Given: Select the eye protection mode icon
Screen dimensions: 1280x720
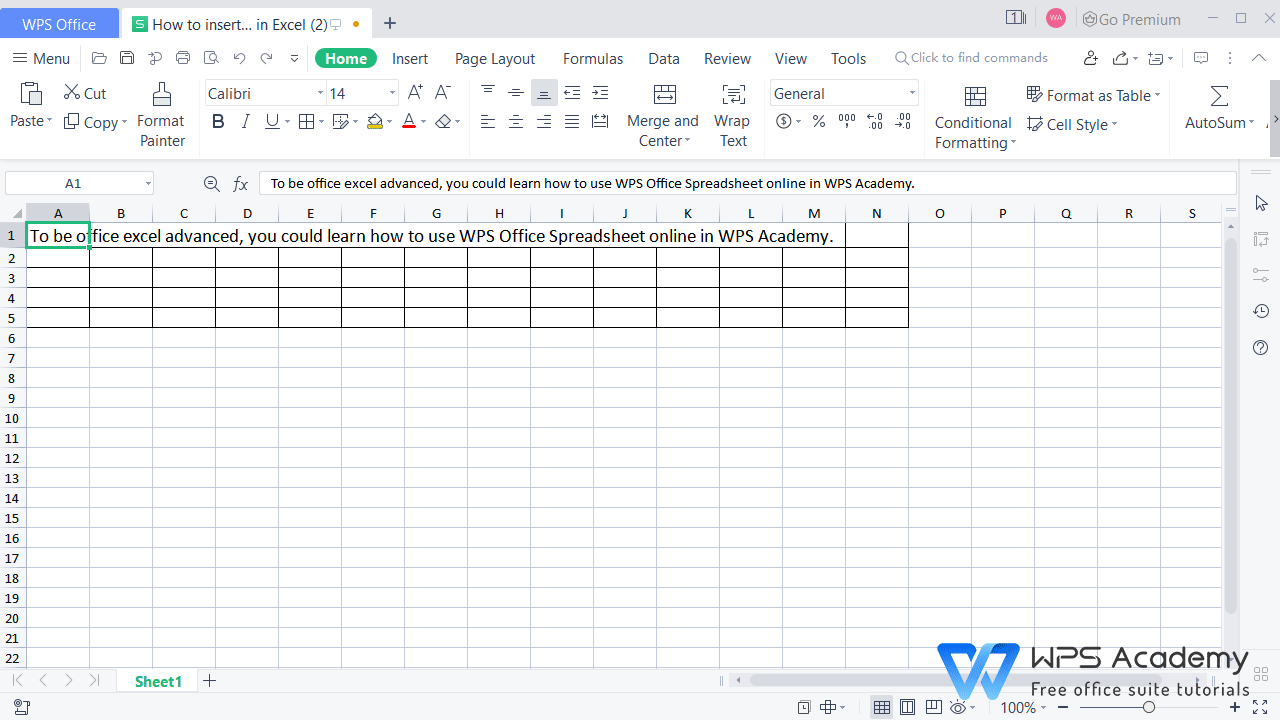Looking at the screenshot, I should [956, 707].
